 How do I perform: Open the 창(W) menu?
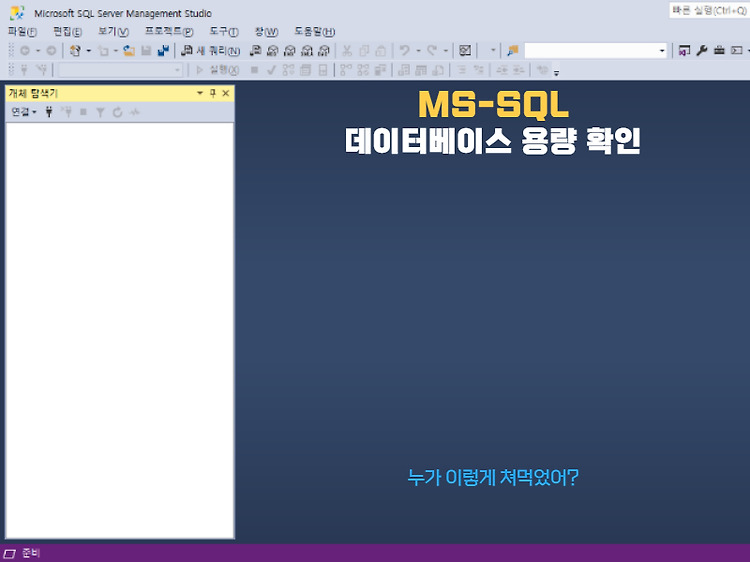266,32
